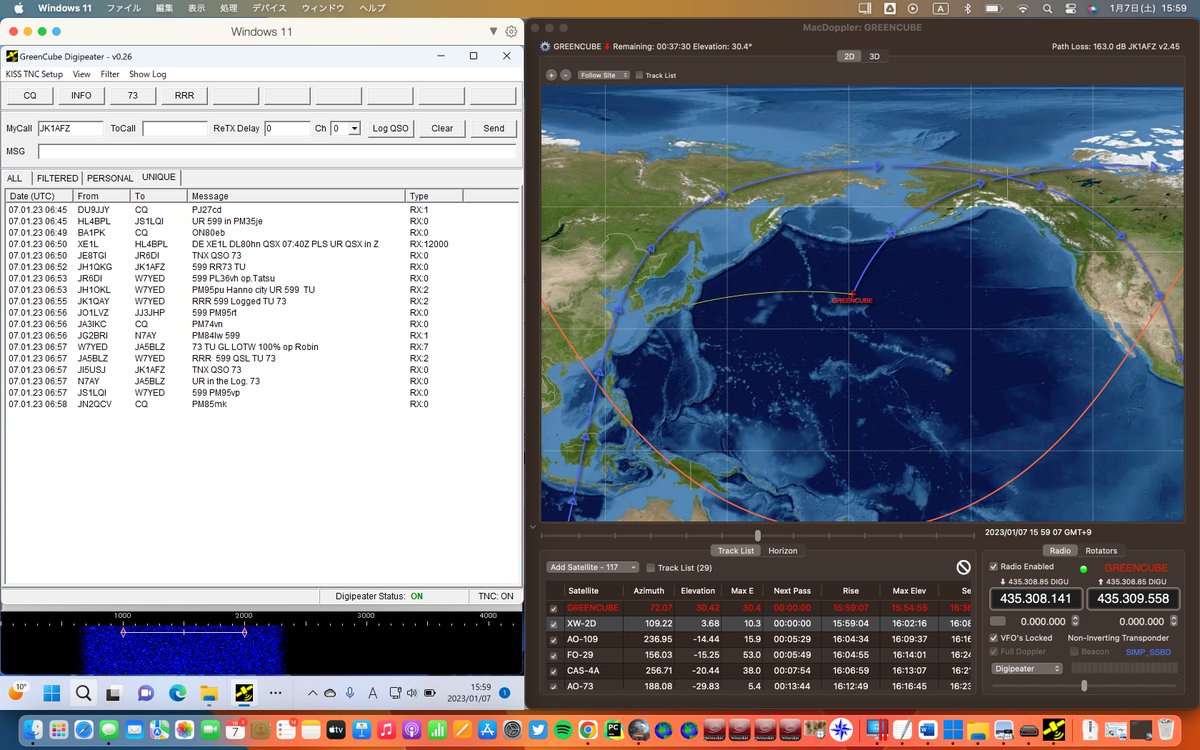Uncheck the XW-2D satellite row checkbox
Viewport: 1200px width, 750px height.
[553, 624]
